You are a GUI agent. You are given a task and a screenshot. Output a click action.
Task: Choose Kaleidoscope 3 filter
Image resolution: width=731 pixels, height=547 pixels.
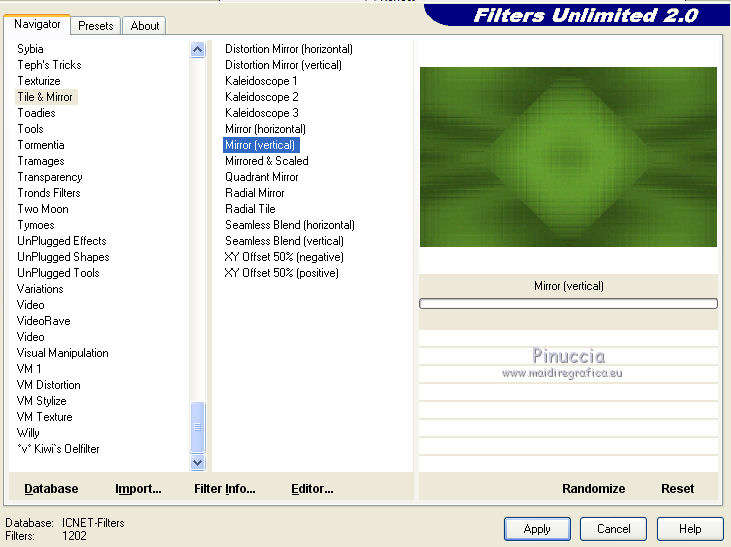(x=262, y=113)
